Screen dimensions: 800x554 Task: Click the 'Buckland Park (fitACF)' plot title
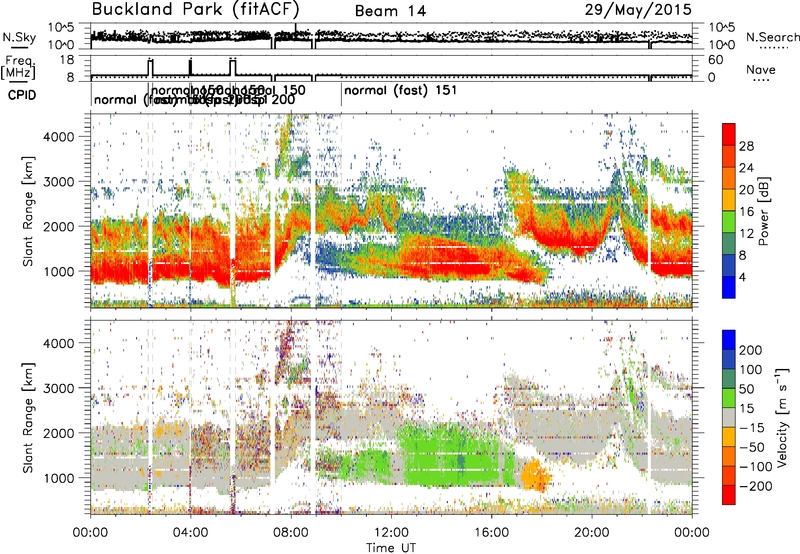click(x=195, y=10)
